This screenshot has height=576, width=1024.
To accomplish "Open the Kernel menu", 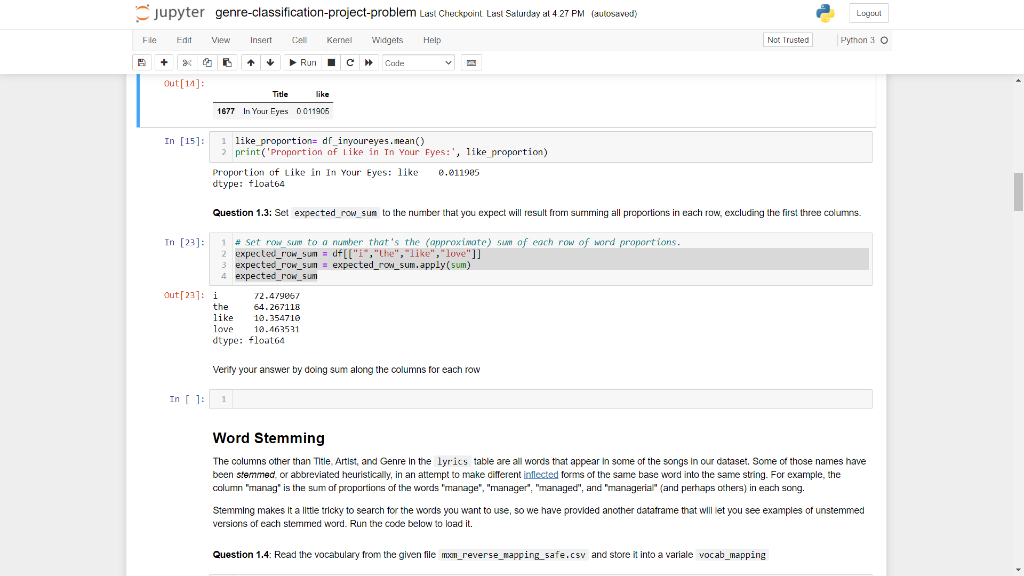I will (339, 40).
